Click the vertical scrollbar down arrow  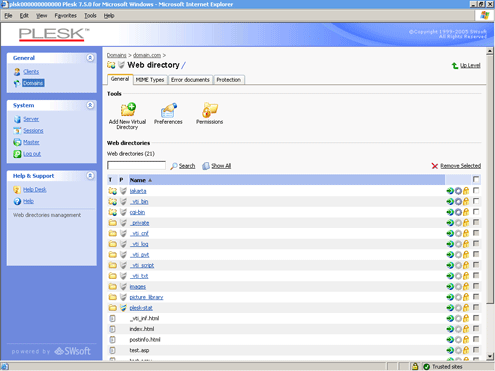tap(490, 356)
